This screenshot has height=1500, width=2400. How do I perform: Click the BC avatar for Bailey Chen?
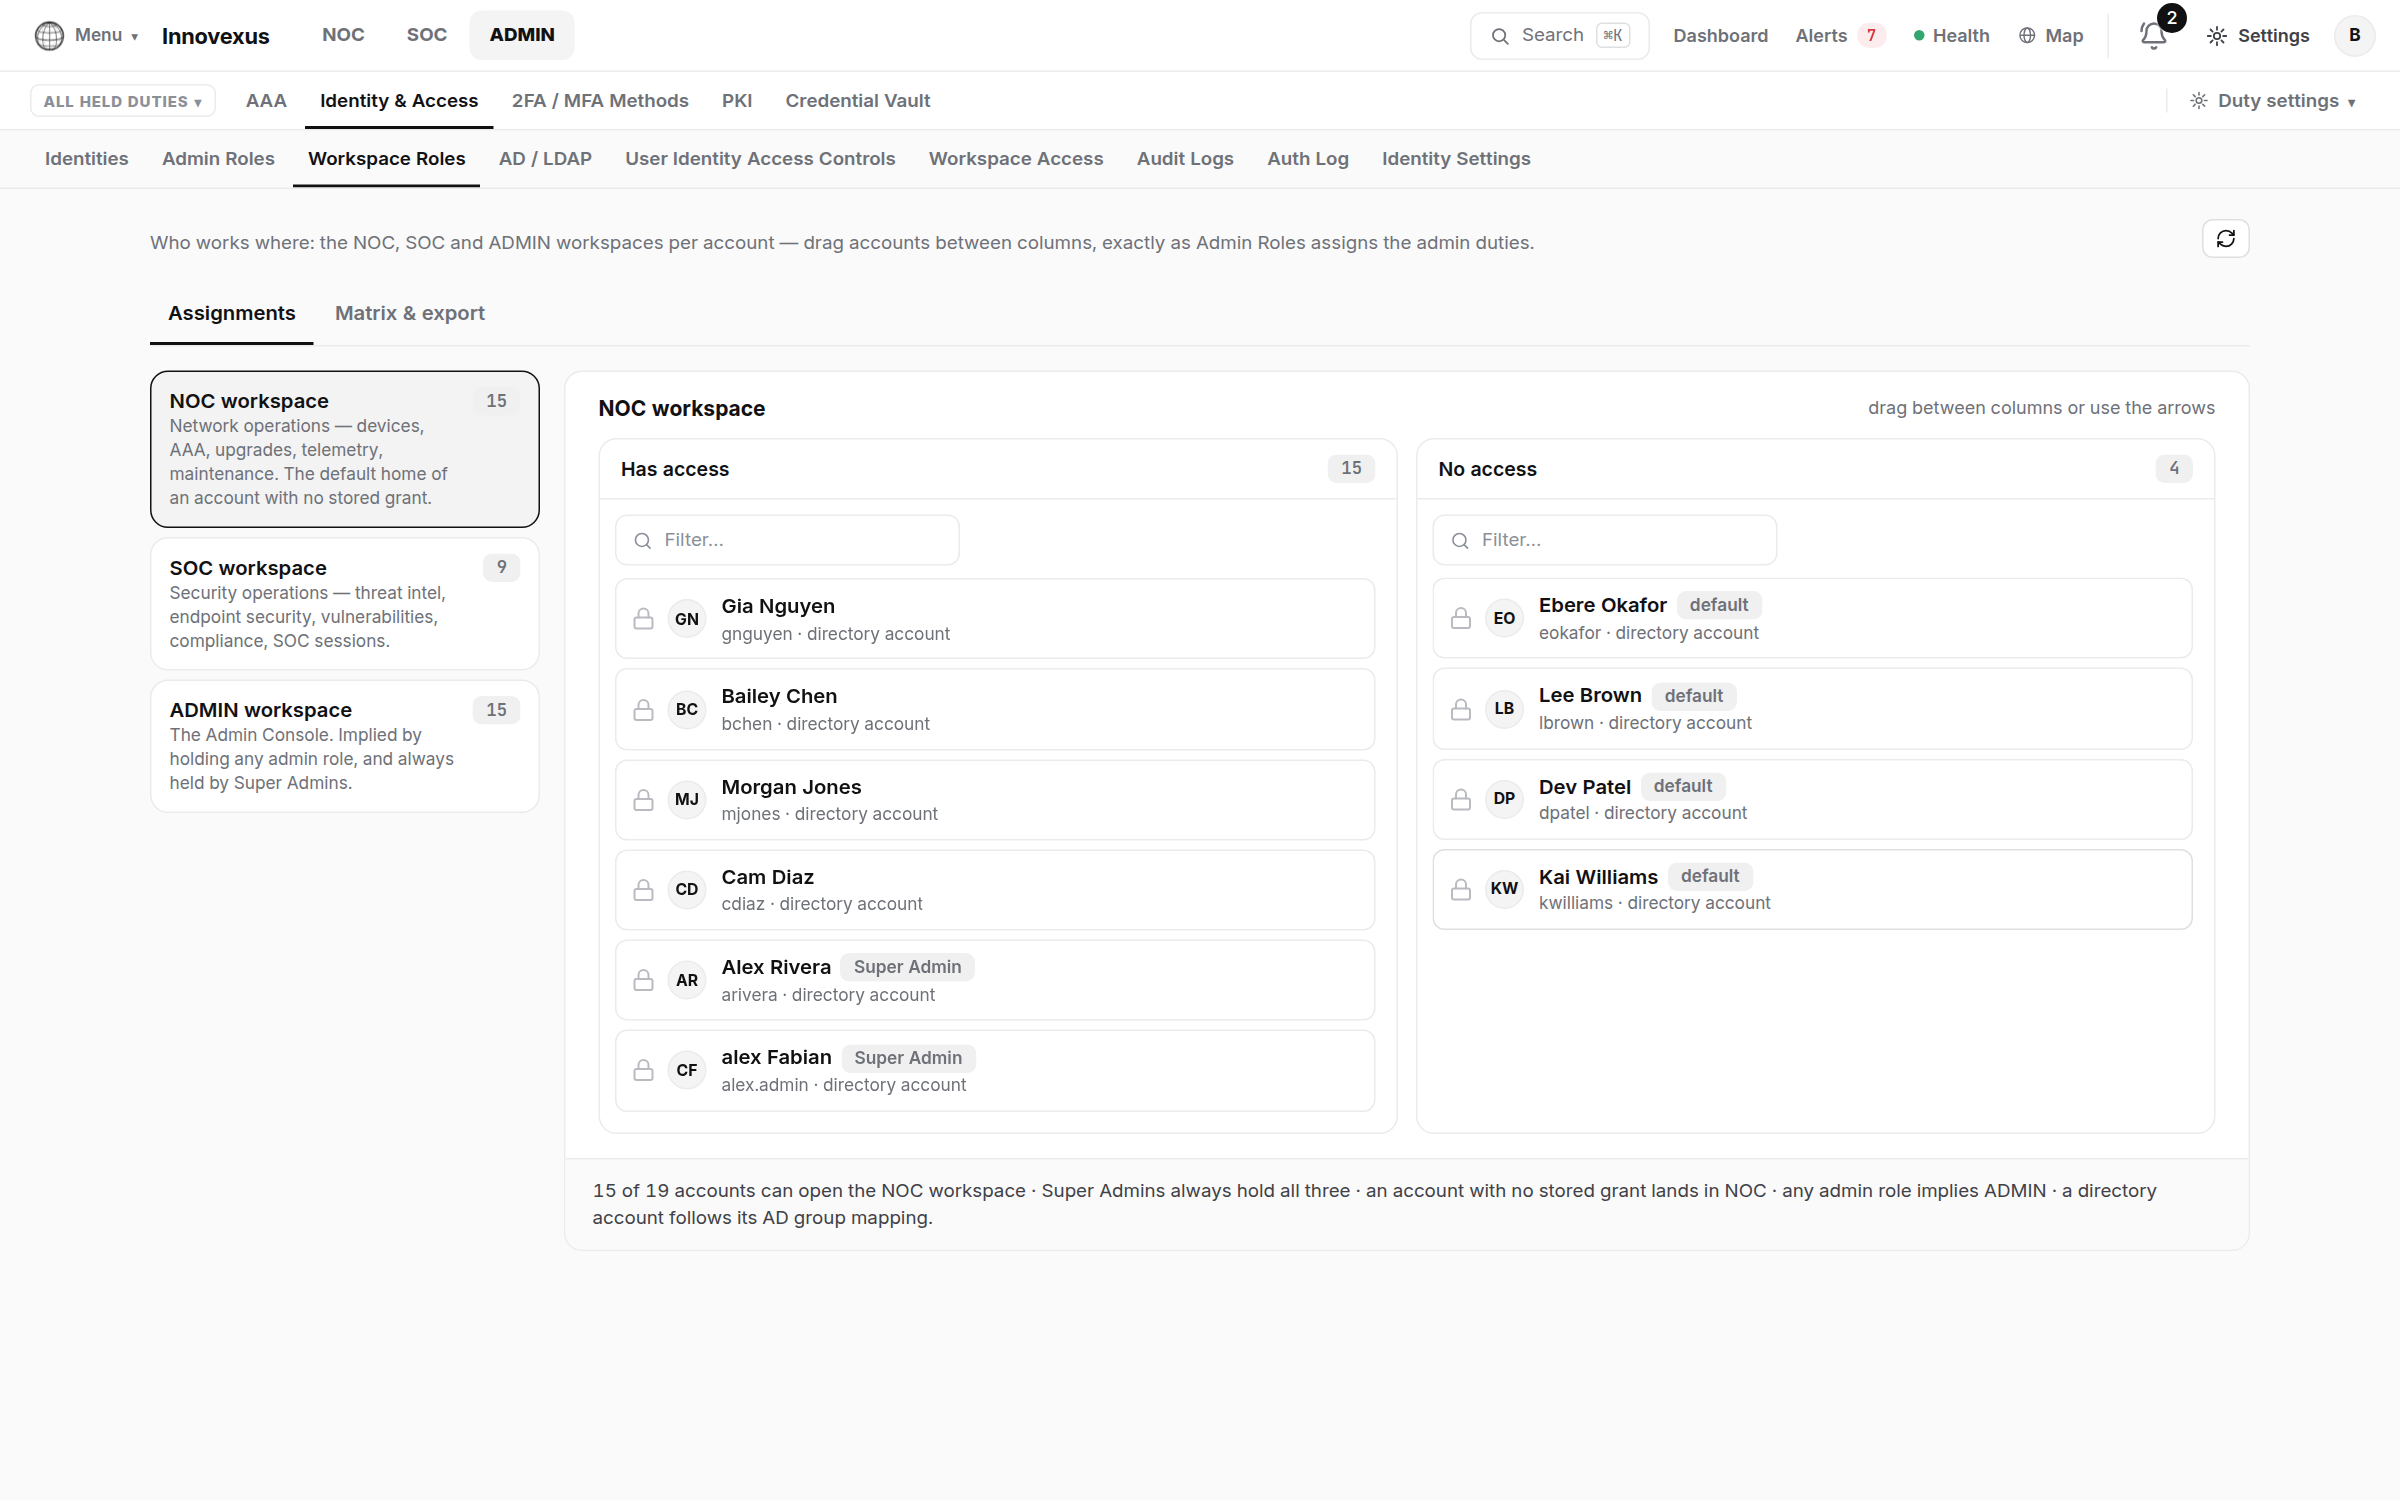tap(687, 709)
